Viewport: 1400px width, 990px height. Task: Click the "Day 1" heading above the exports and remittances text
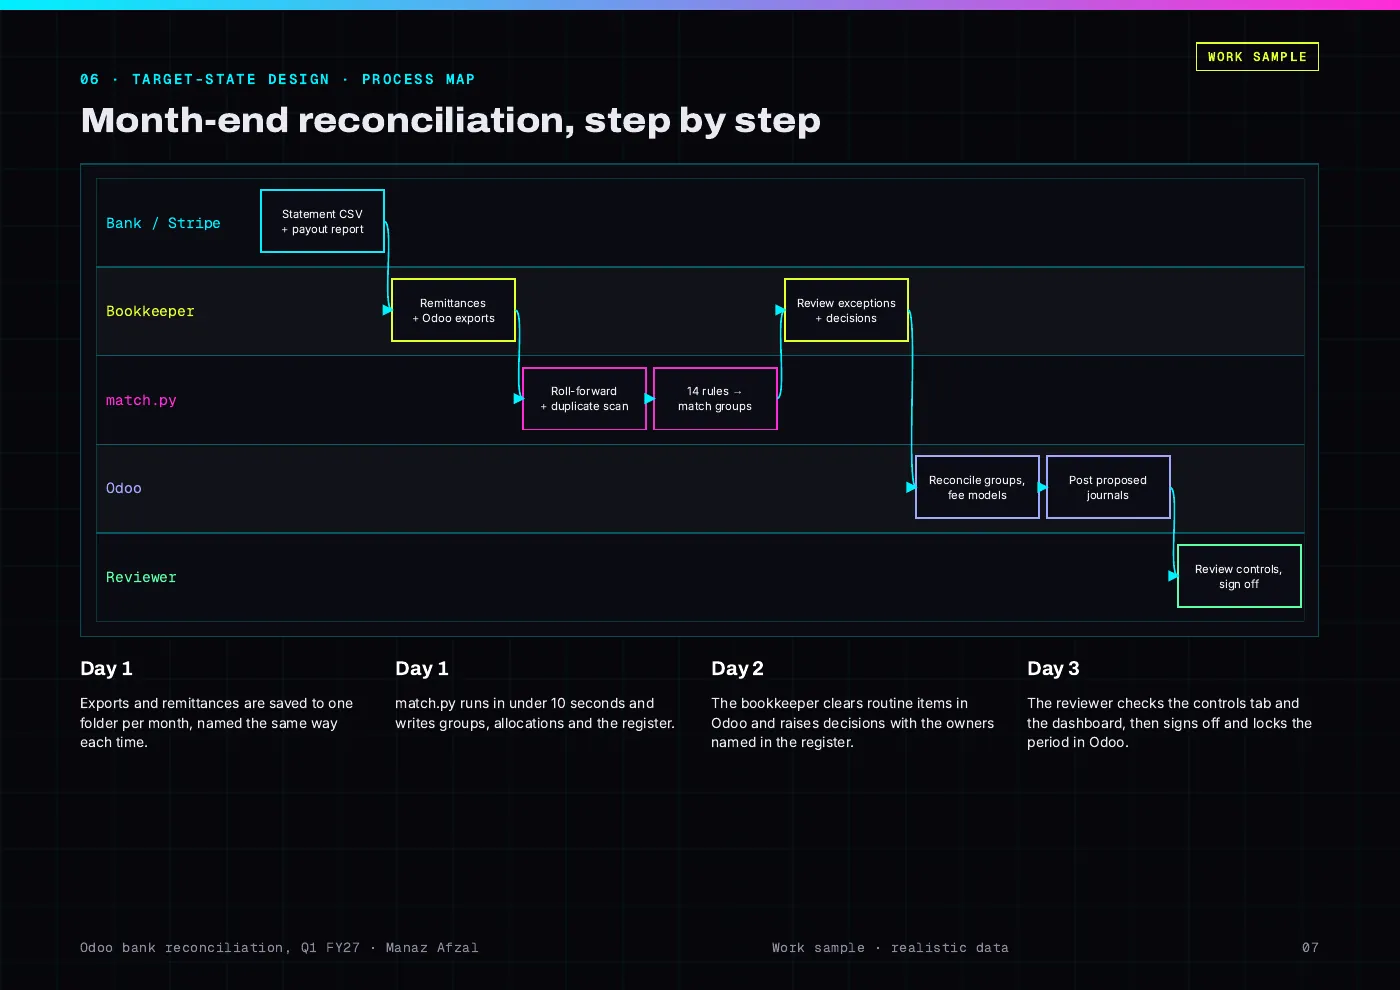[106, 668]
